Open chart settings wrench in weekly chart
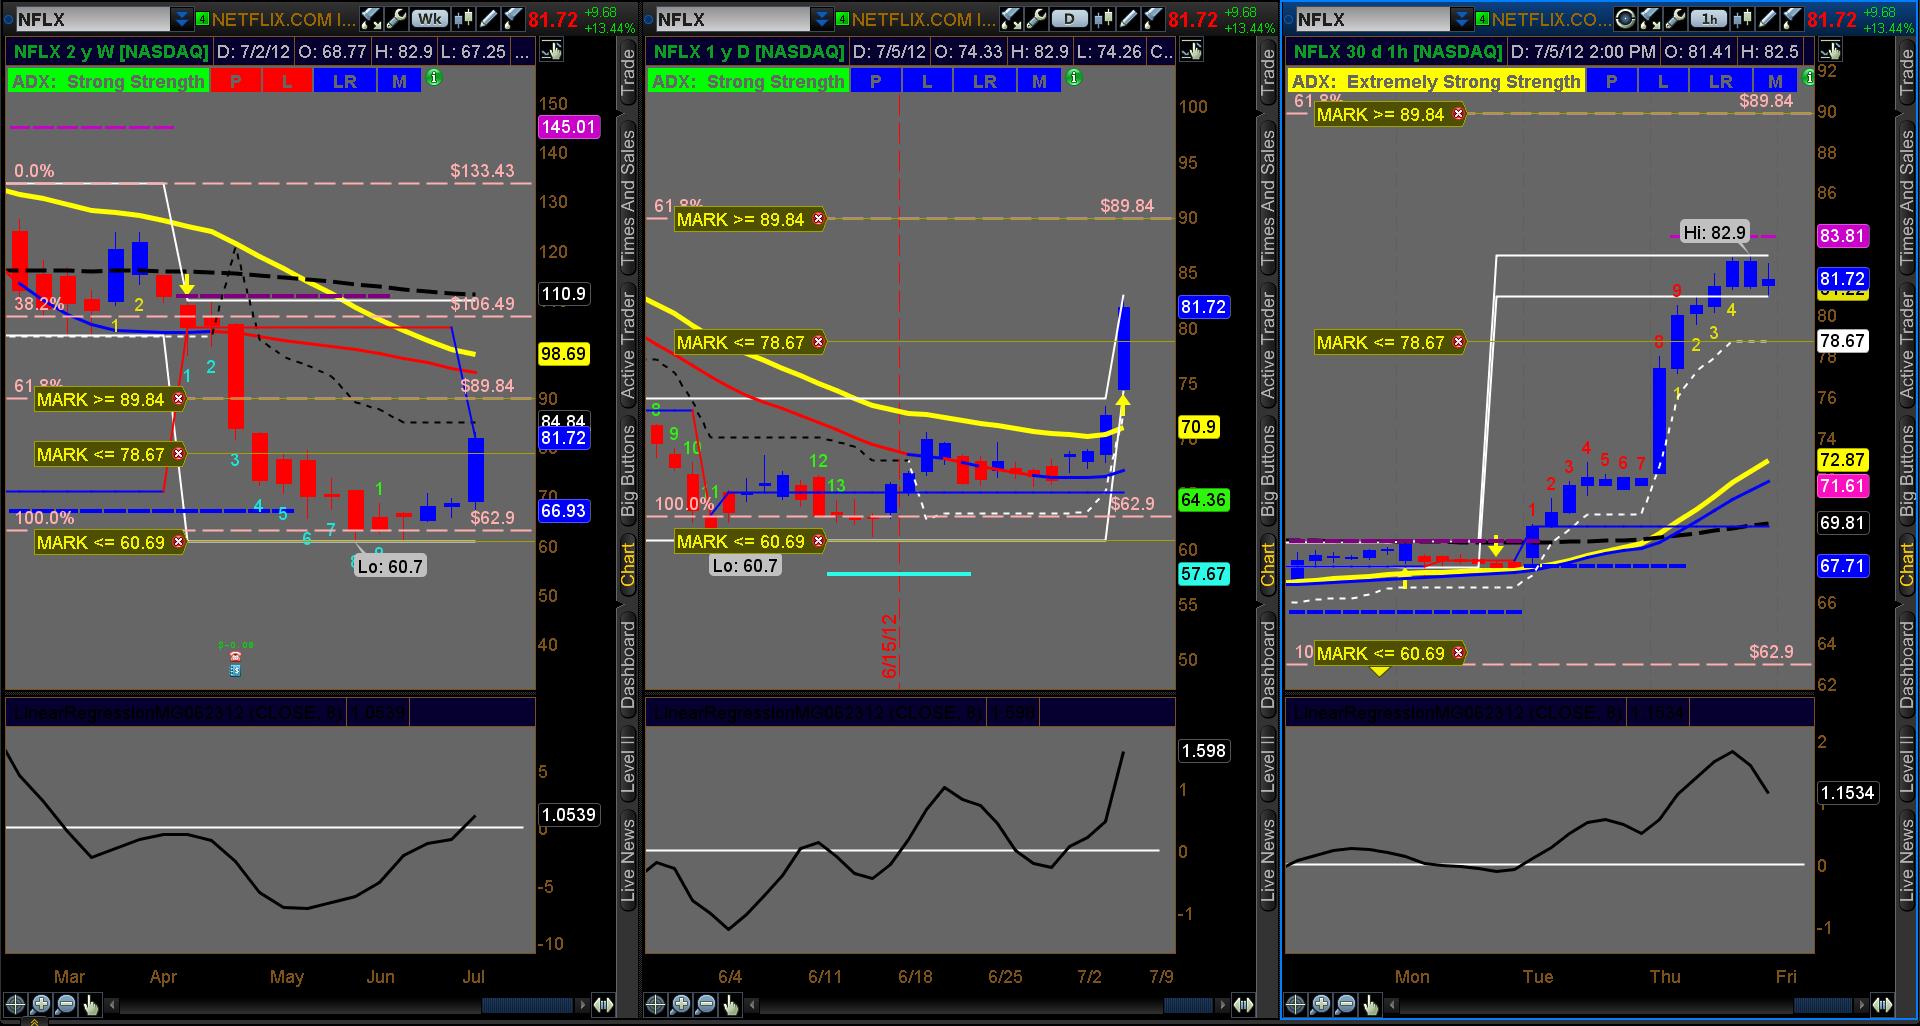Viewport: 1920px width, 1026px height. pyautogui.click(x=395, y=18)
